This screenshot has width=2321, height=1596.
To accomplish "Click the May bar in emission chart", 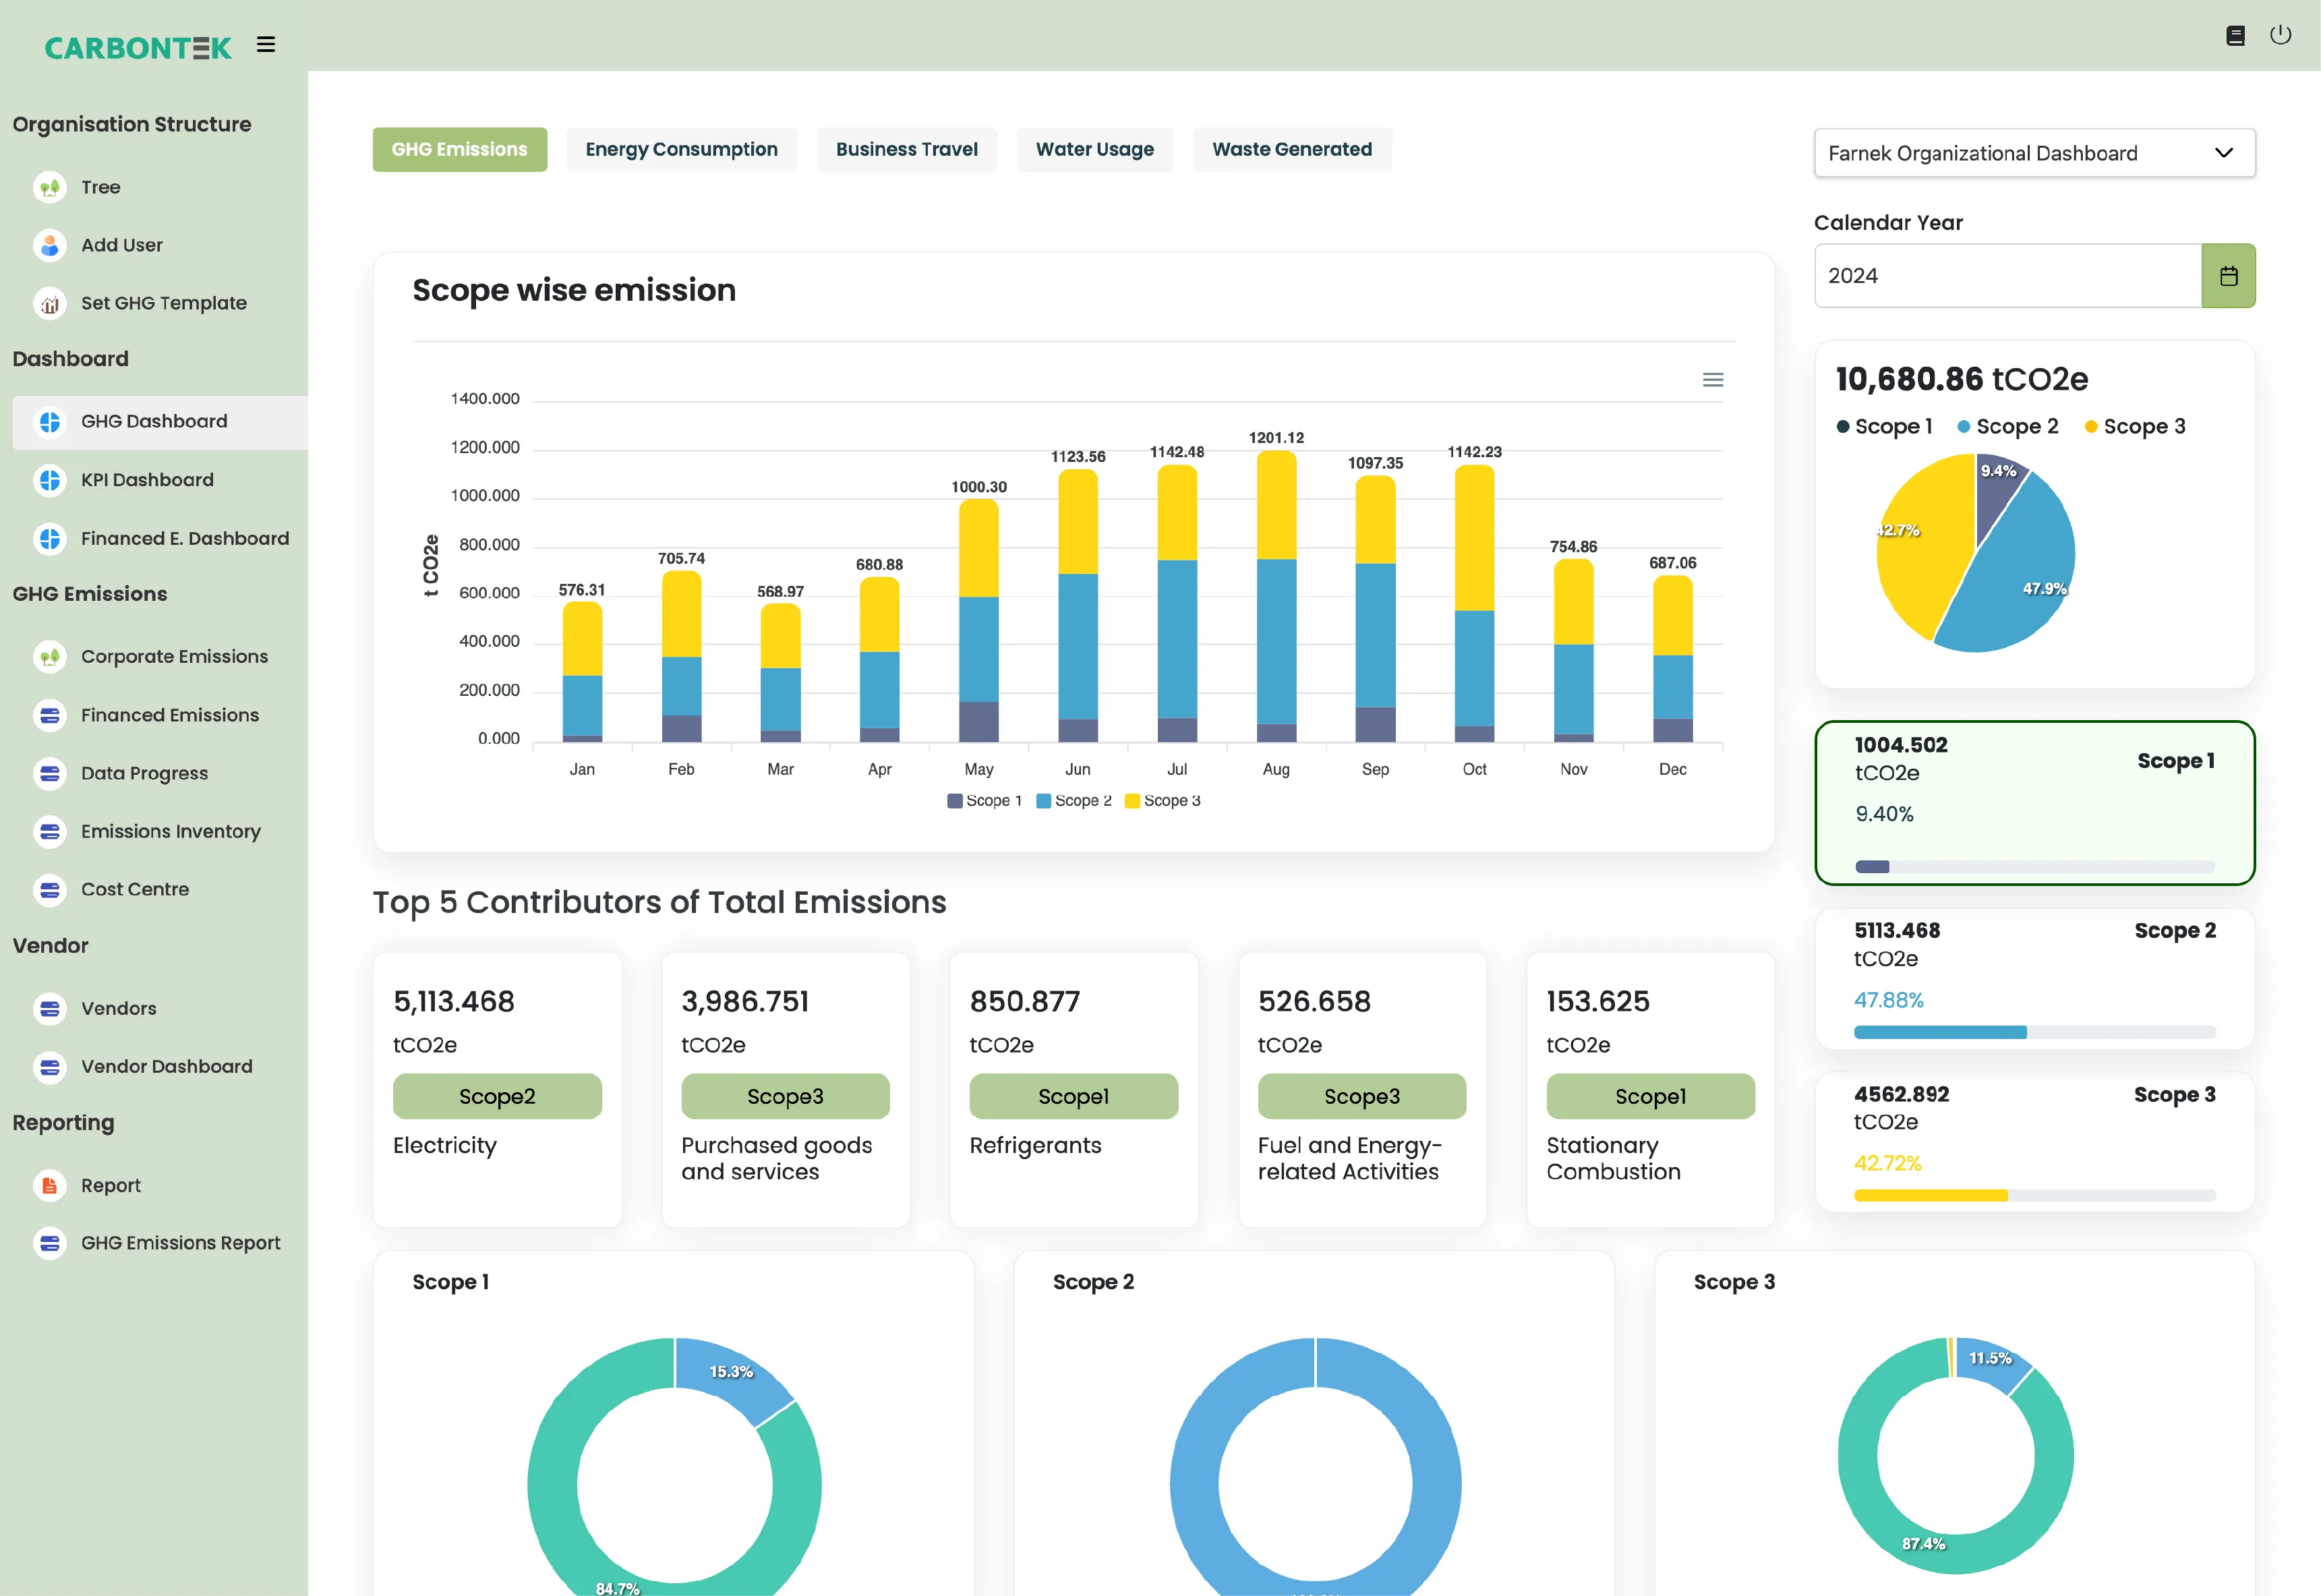I will point(979,620).
